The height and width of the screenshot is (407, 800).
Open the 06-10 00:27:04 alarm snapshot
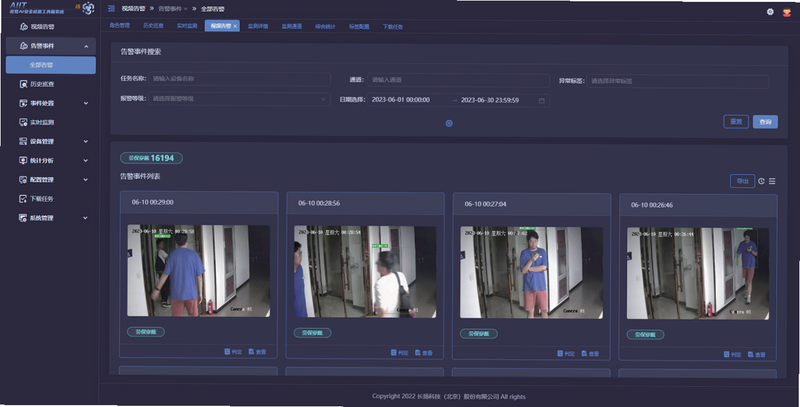point(531,273)
